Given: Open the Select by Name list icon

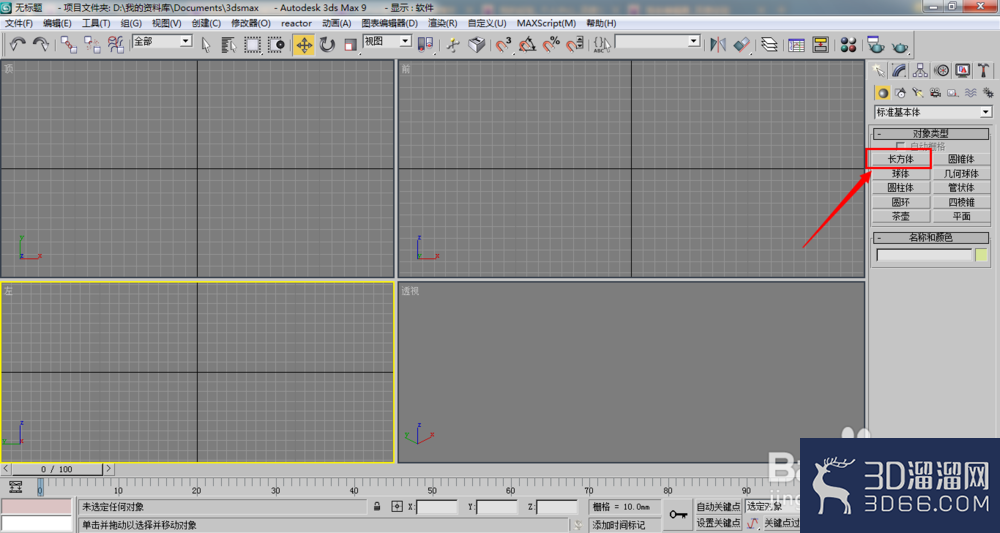Looking at the screenshot, I should tap(229, 45).
